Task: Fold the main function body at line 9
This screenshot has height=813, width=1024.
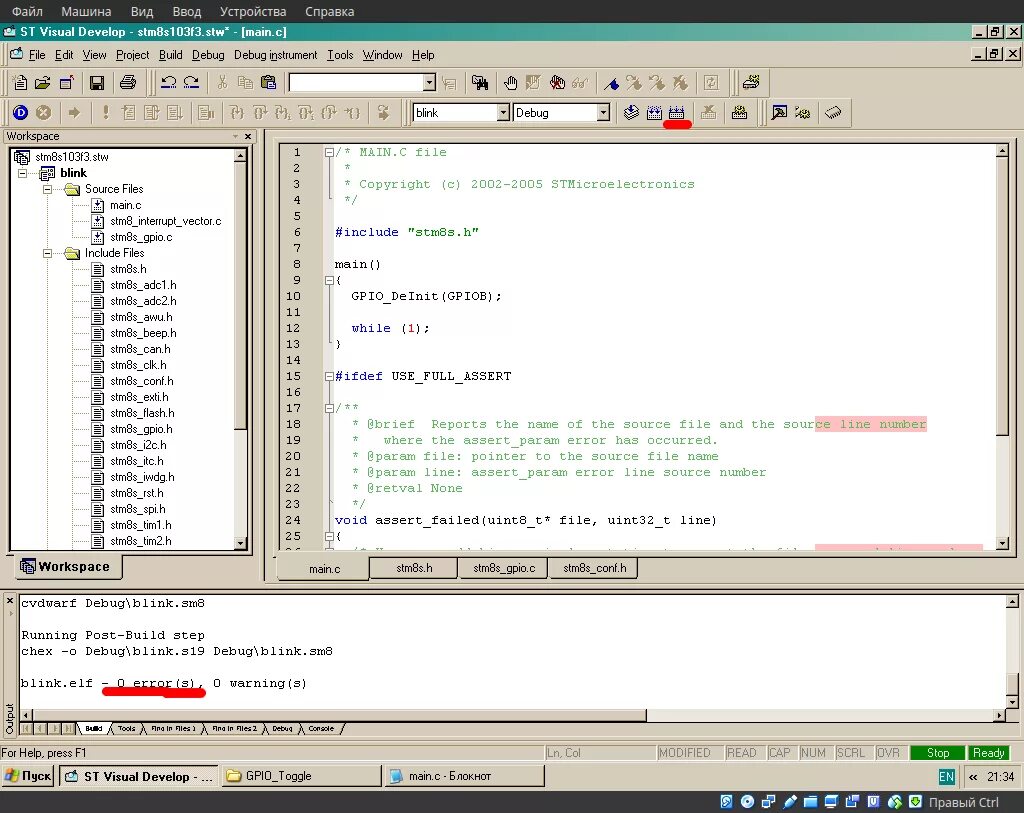Action: tap(329, 280)
